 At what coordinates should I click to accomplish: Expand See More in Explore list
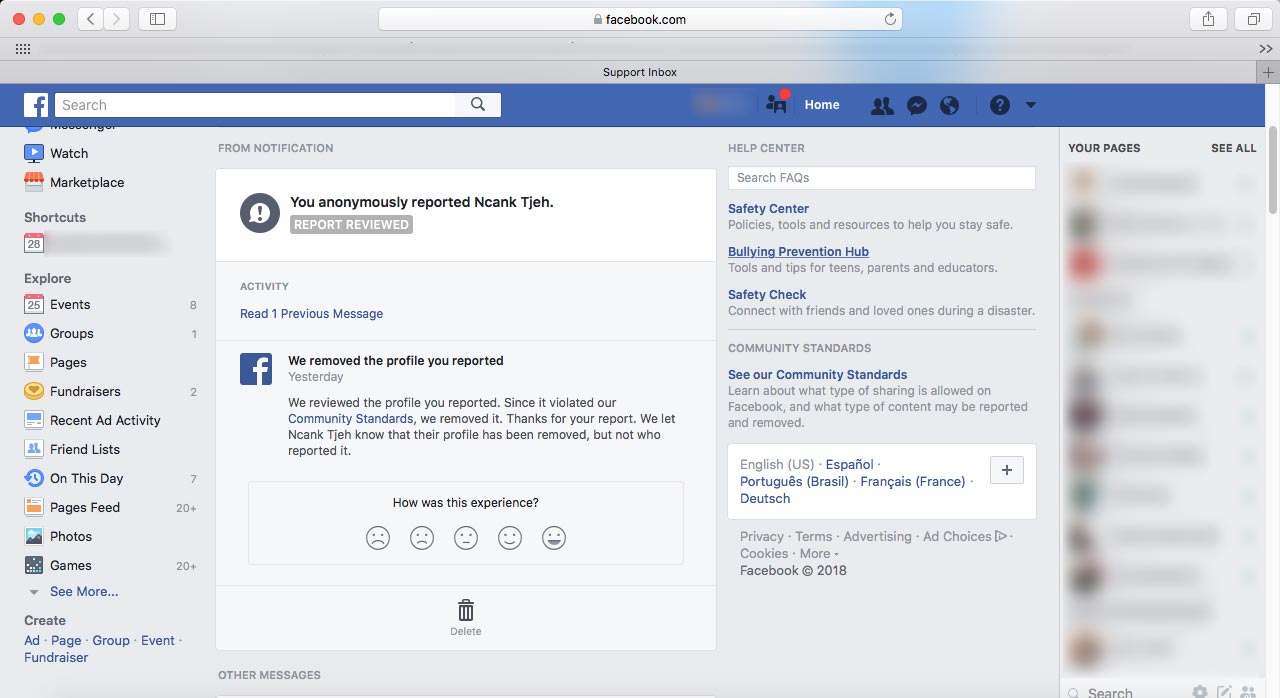point(83,592)
